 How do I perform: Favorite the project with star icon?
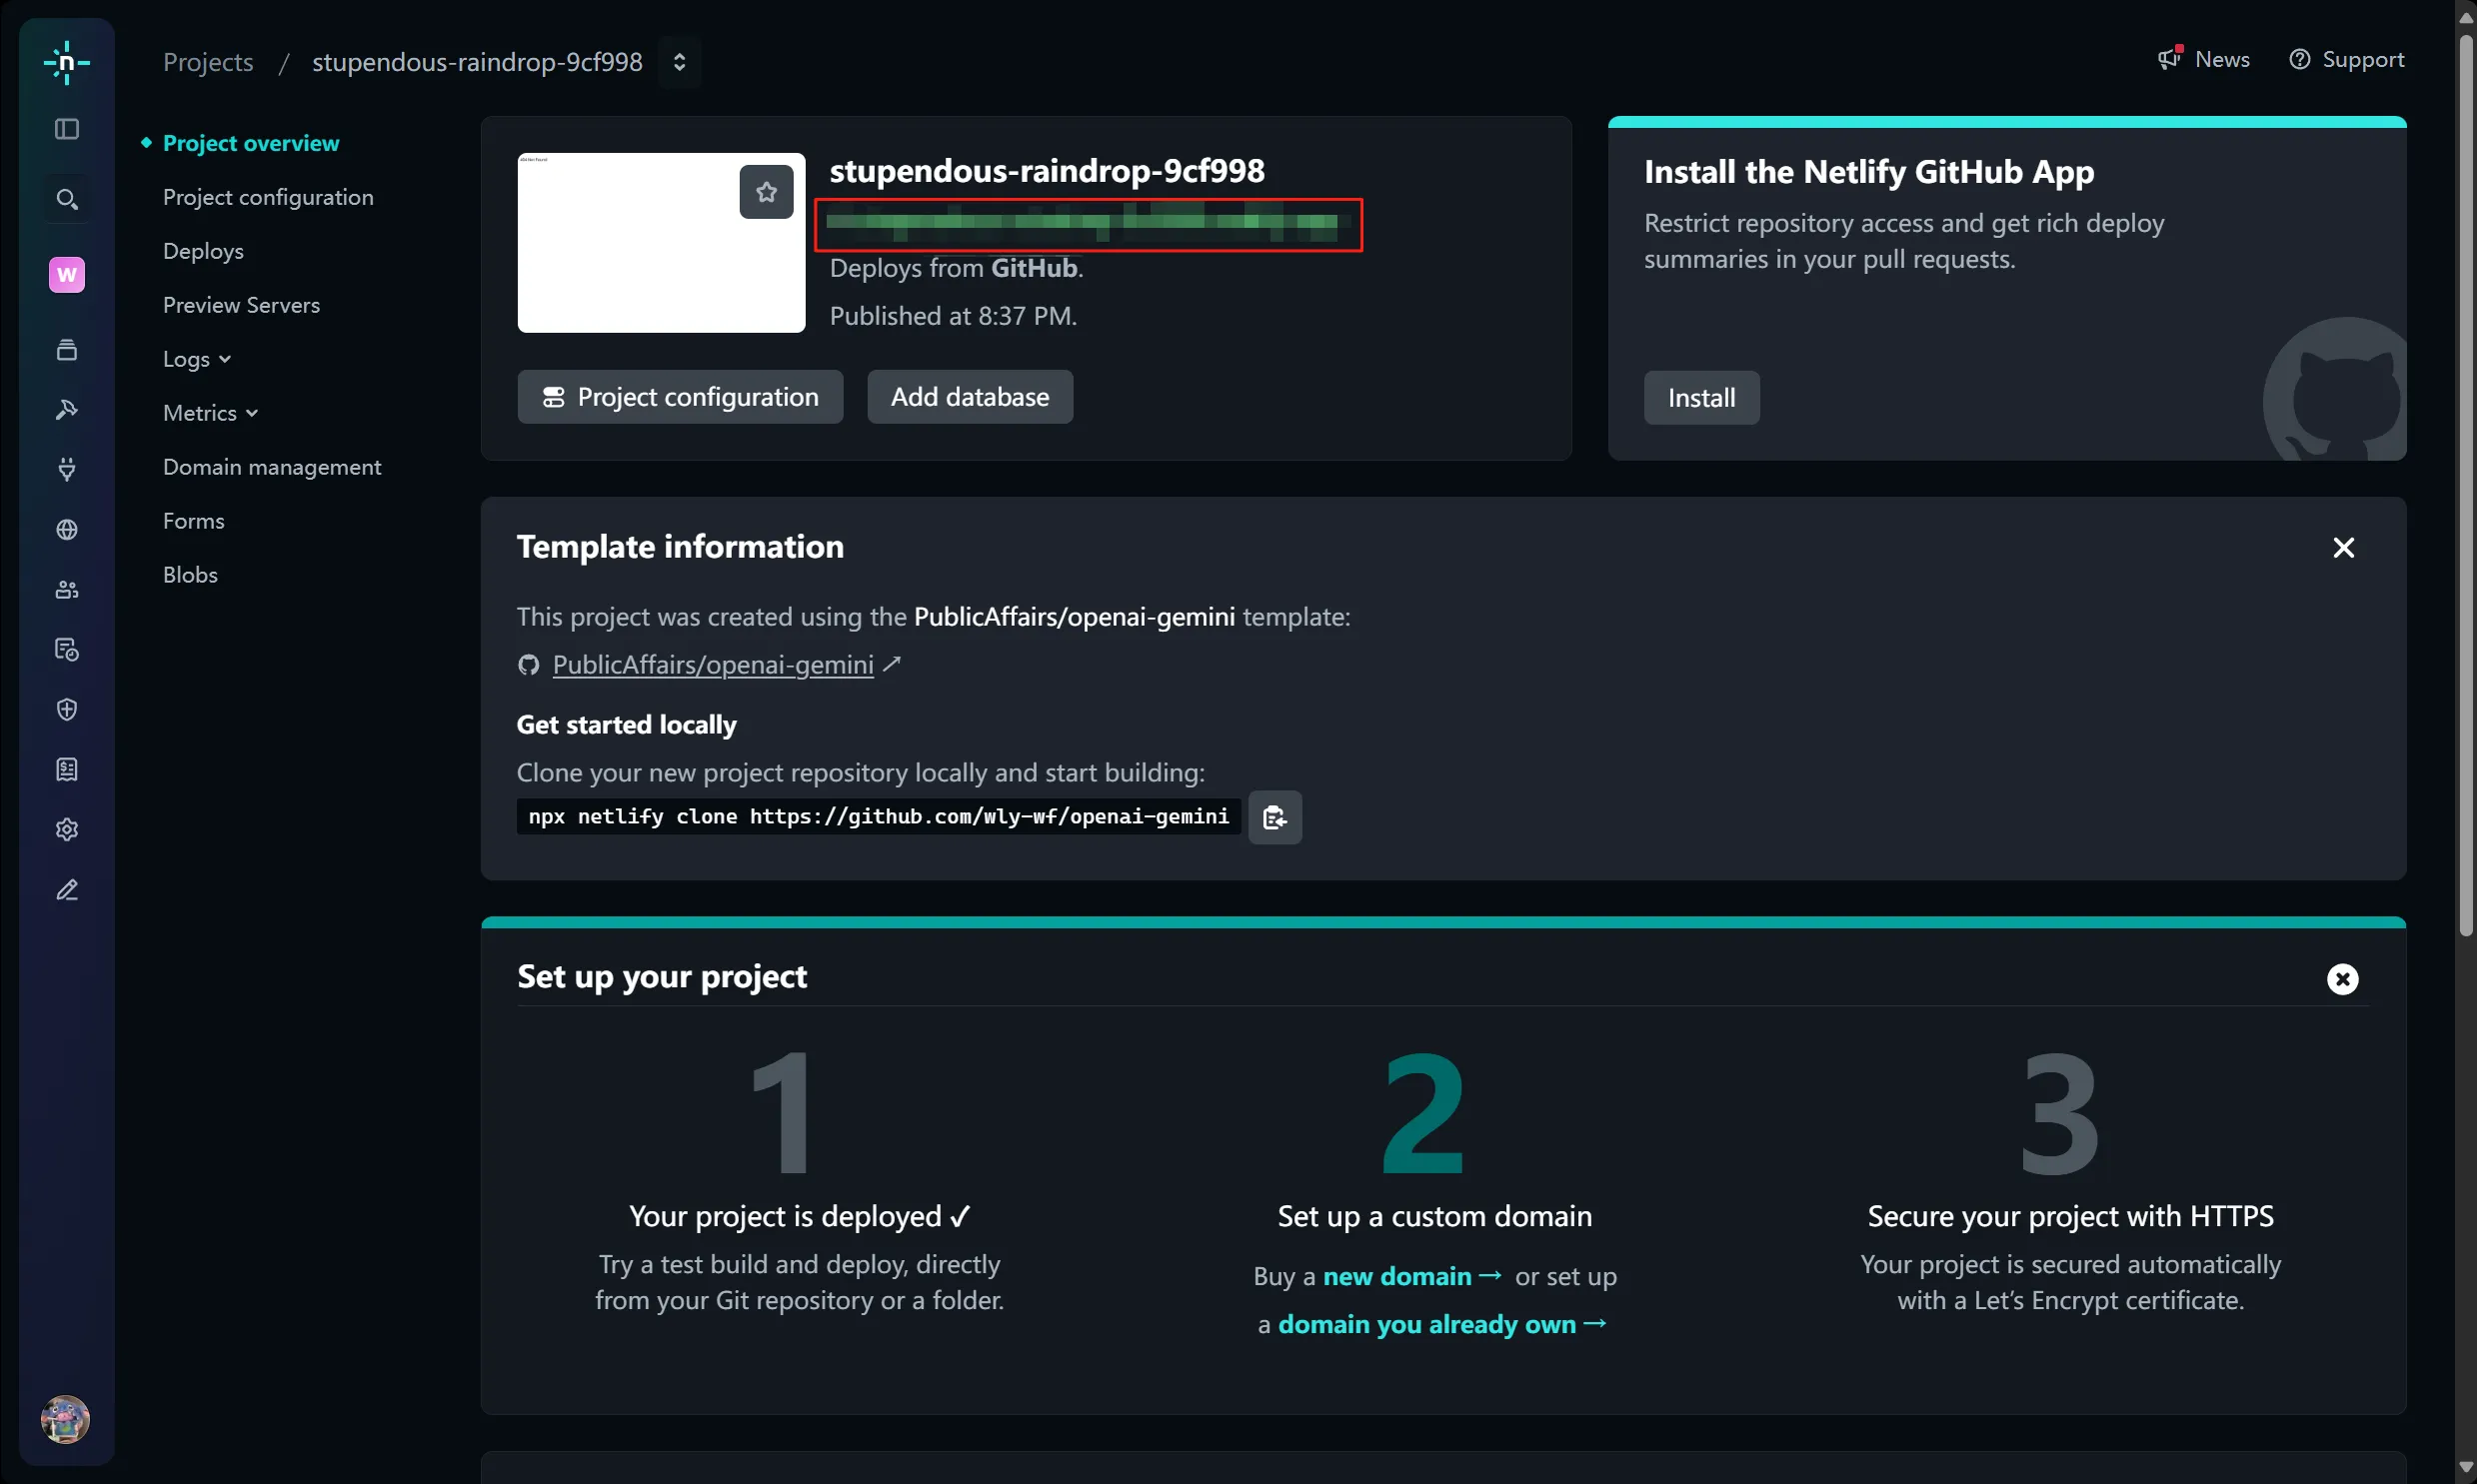coord(766,192)
